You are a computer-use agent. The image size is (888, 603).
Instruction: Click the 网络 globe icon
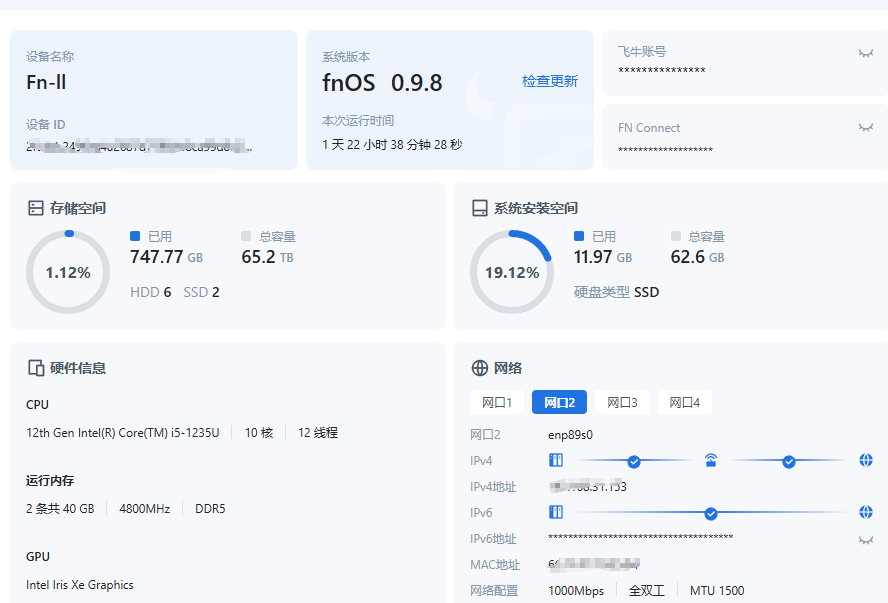[480, 368]
